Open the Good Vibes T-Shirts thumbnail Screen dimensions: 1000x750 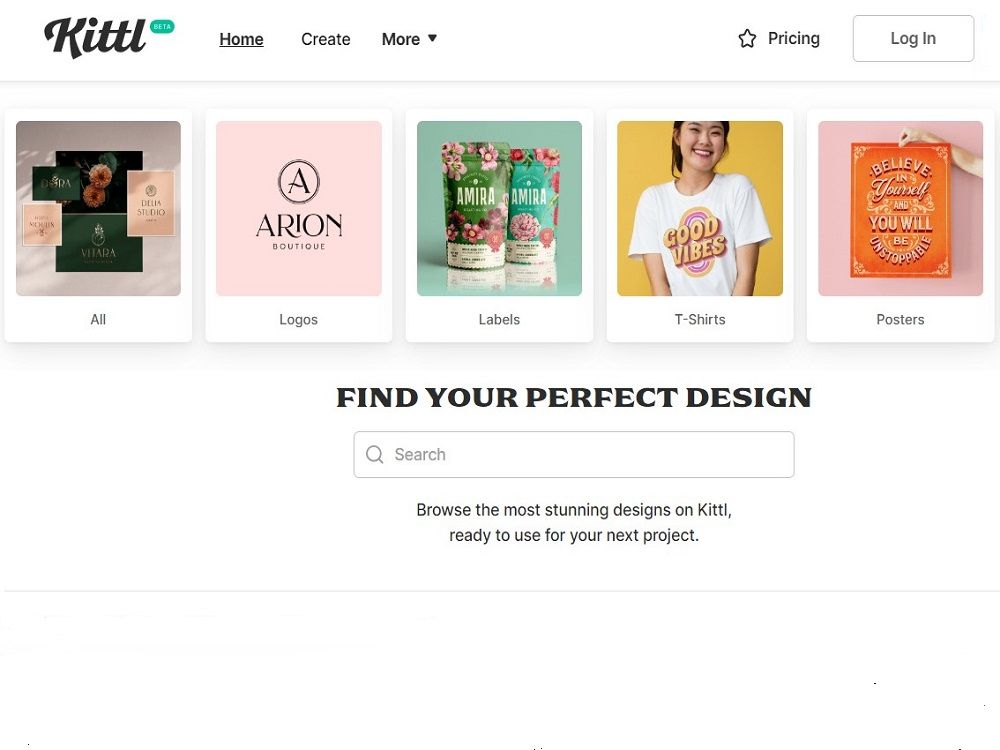pos(700,209)
